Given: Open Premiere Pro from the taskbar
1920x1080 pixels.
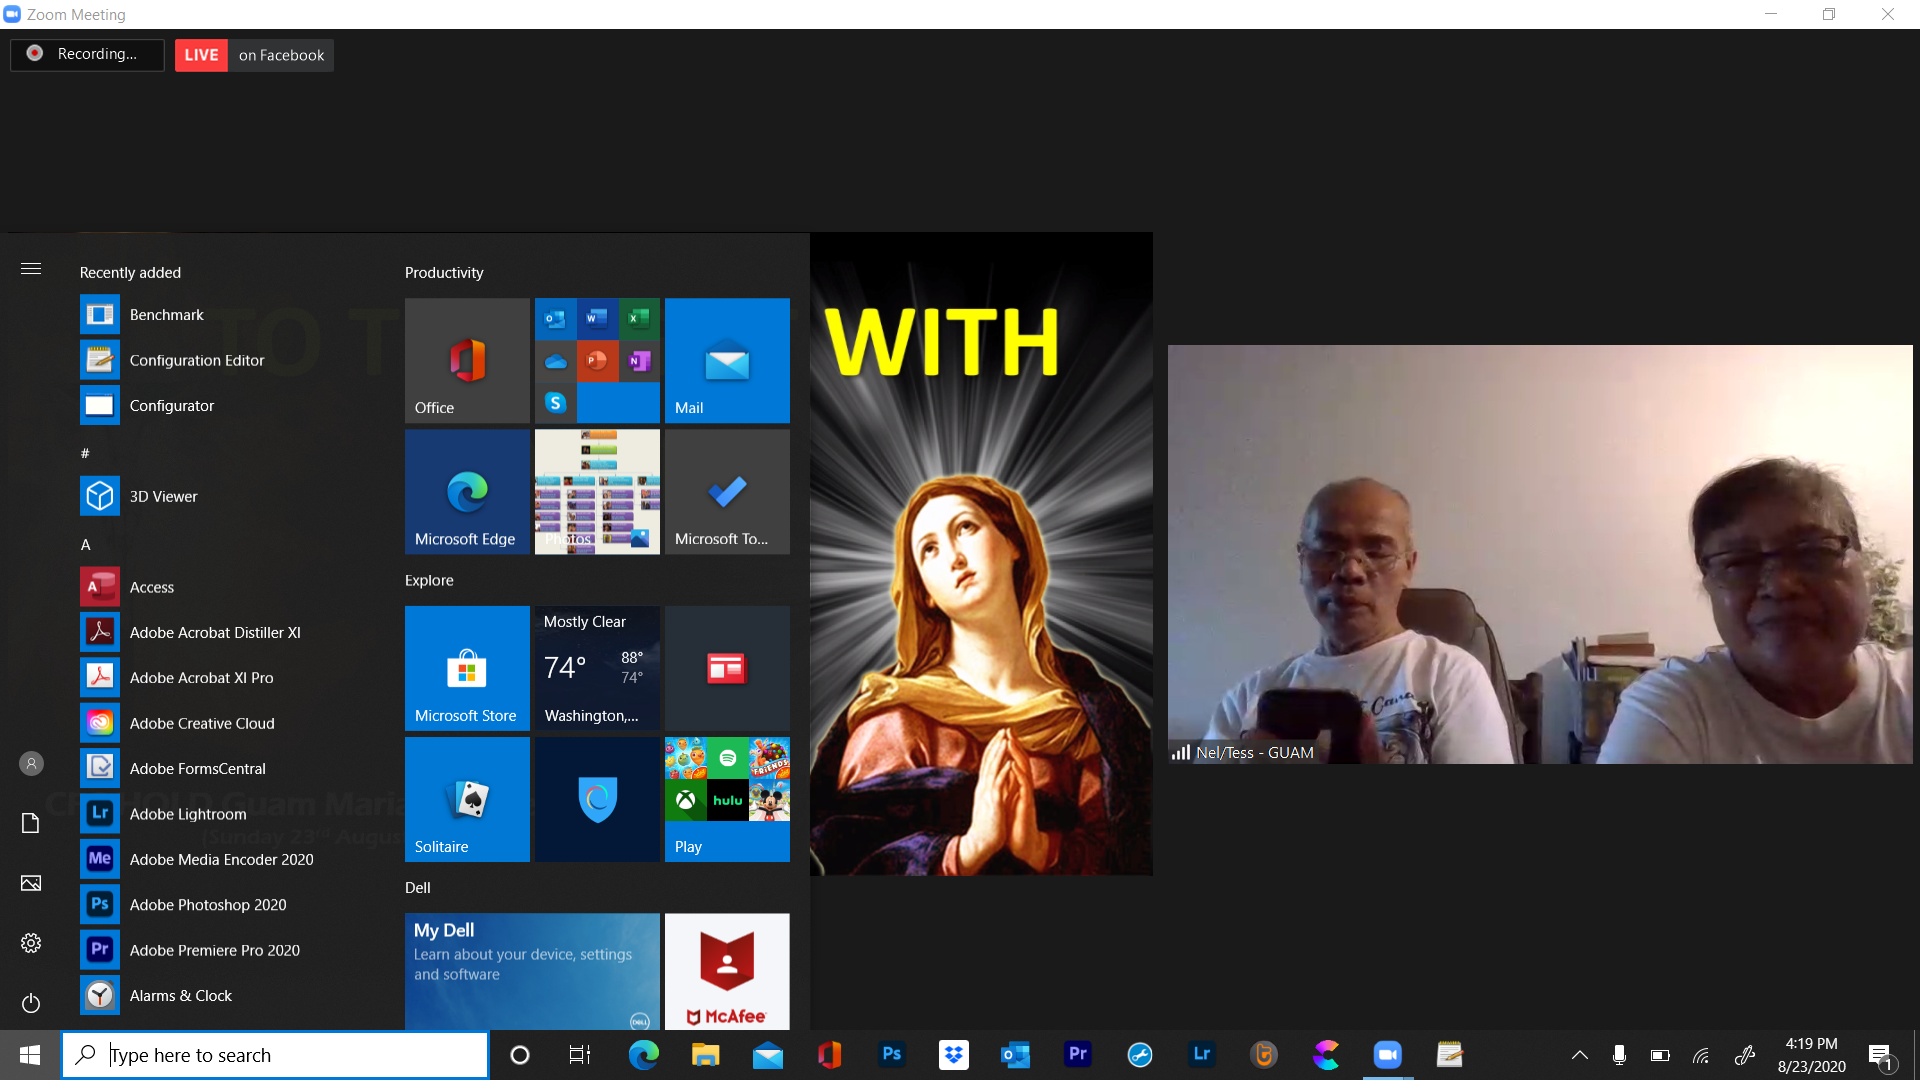Looking at the screenshot, I should pos(1078,1055).
